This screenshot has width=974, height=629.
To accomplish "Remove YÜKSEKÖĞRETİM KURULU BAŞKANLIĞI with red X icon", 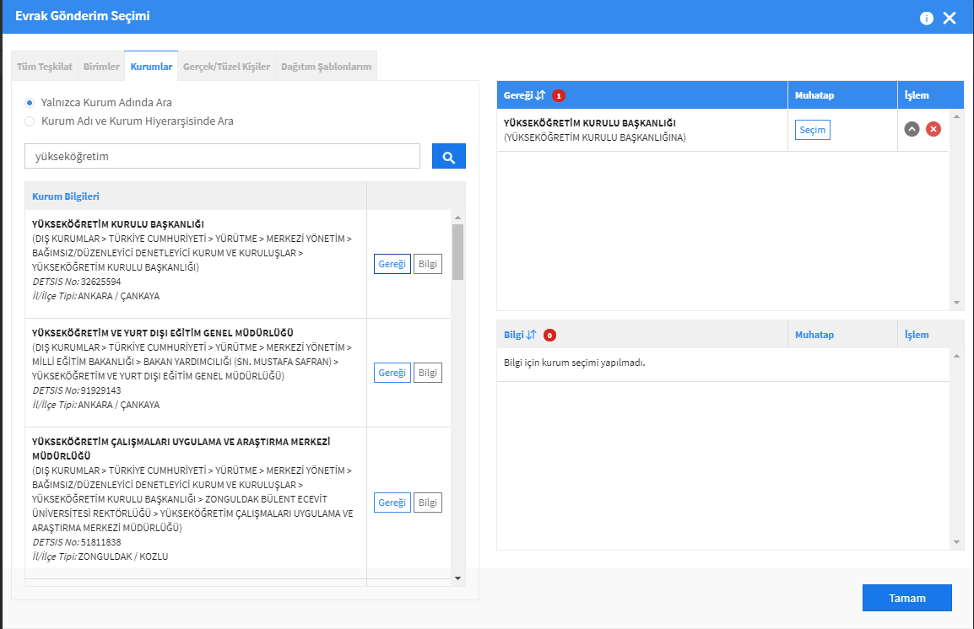I will click(x=933, y=129).
